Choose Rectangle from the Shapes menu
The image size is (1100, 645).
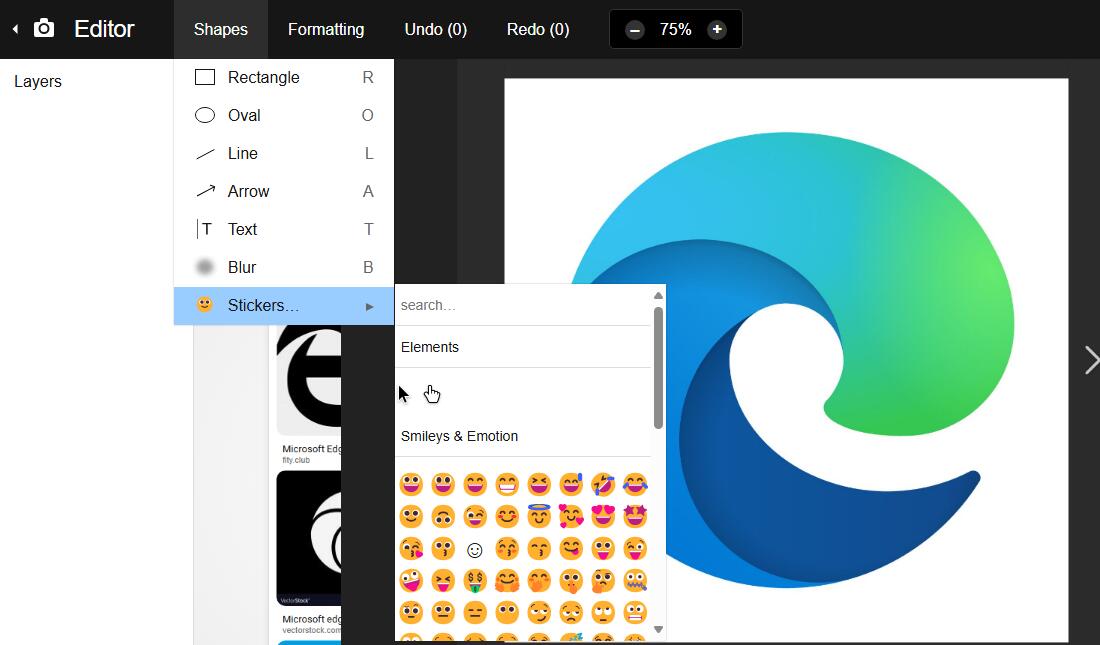point(263,77)
